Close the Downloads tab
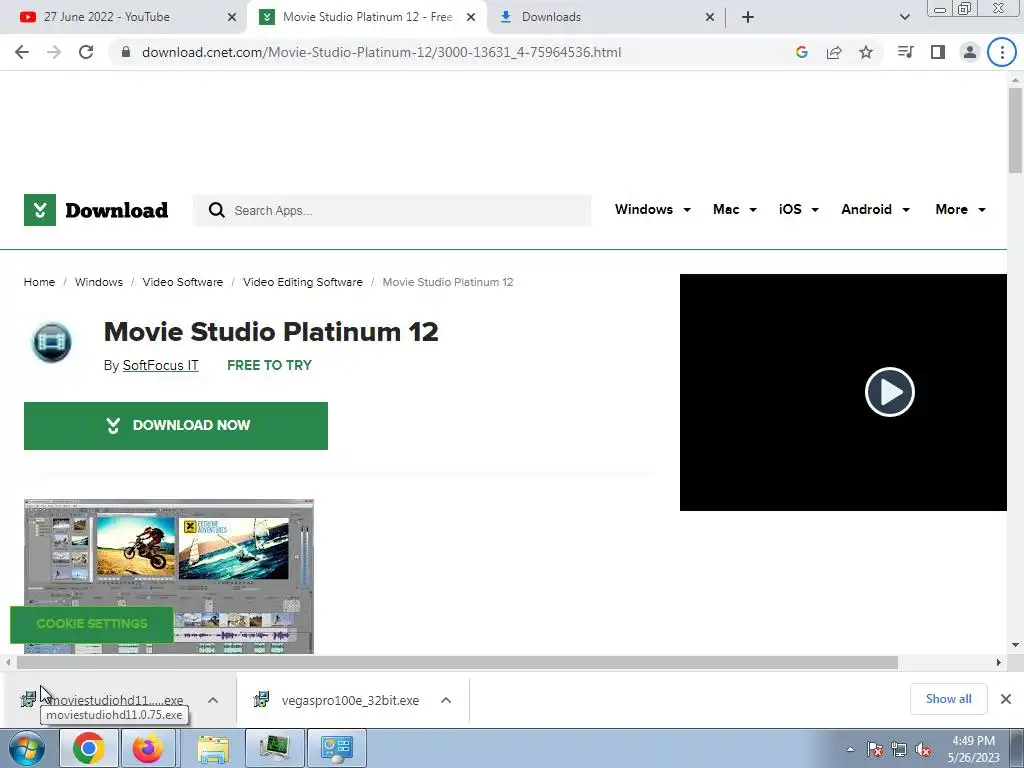1024x768 pixels. point(710,17)
